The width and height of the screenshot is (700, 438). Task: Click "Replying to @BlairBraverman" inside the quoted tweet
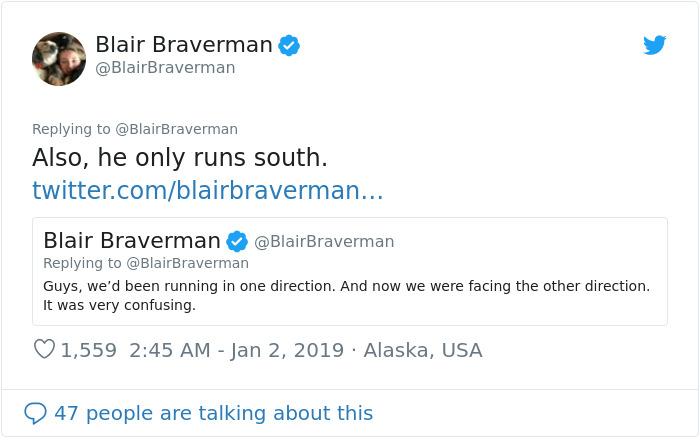click(146, 263)
